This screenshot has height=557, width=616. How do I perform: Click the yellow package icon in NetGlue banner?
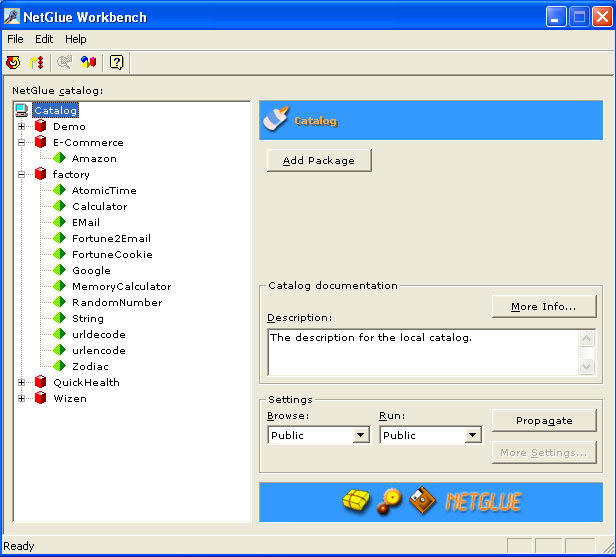click(356, 500)
